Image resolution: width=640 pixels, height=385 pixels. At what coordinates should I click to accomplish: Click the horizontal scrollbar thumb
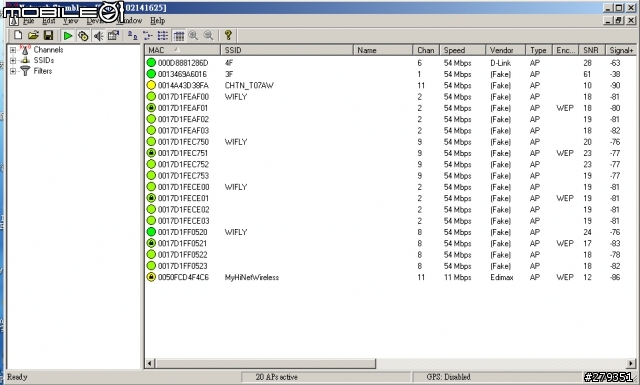265,363
